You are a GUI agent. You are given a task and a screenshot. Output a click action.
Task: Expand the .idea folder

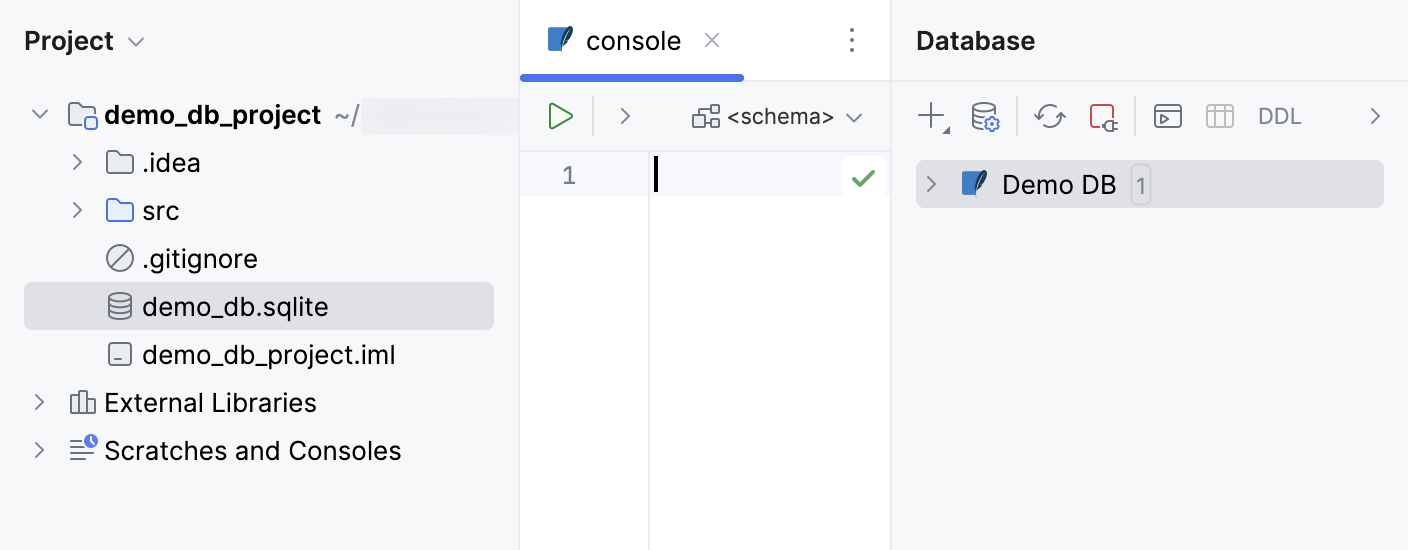click(77, 163)
